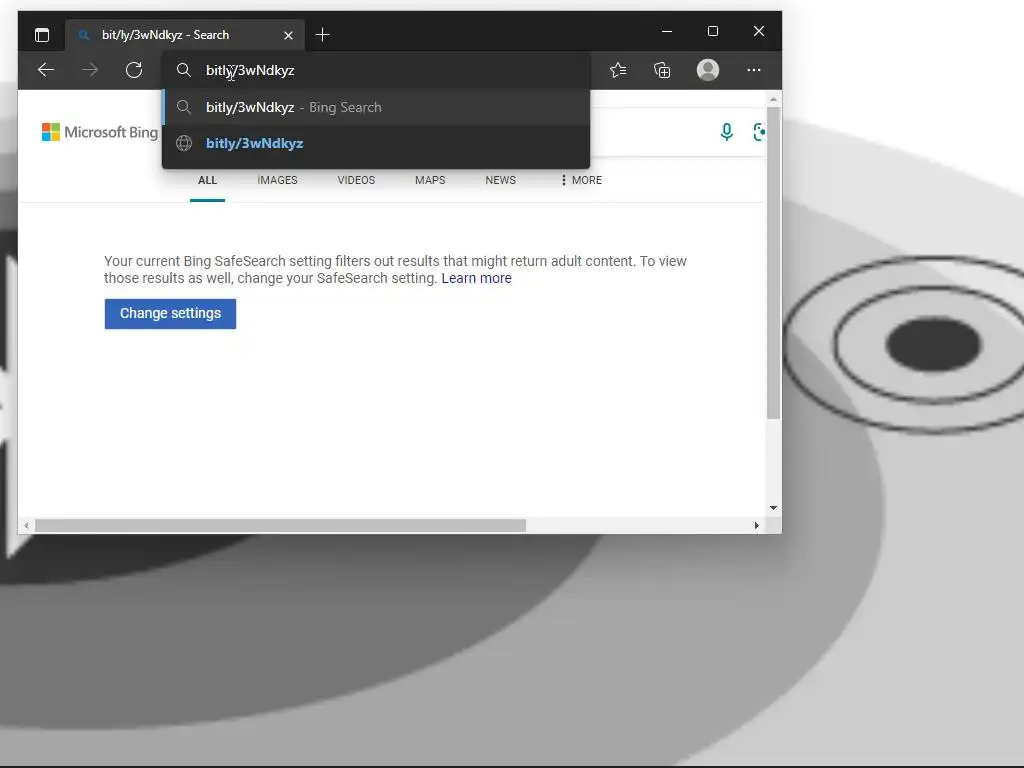Open the user profile avatar
Screen dimensions: 1024x768
click(x=708, y=70)
